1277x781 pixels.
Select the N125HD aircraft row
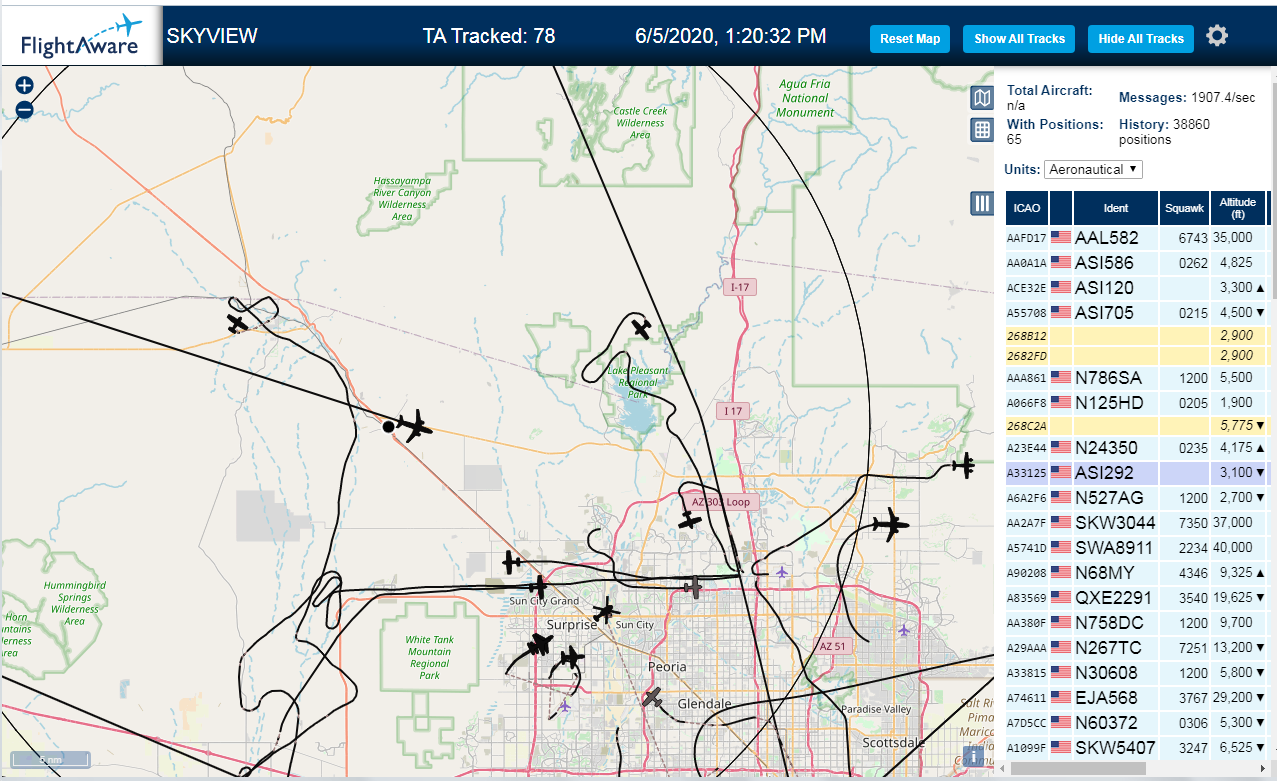click(1139, 403)
